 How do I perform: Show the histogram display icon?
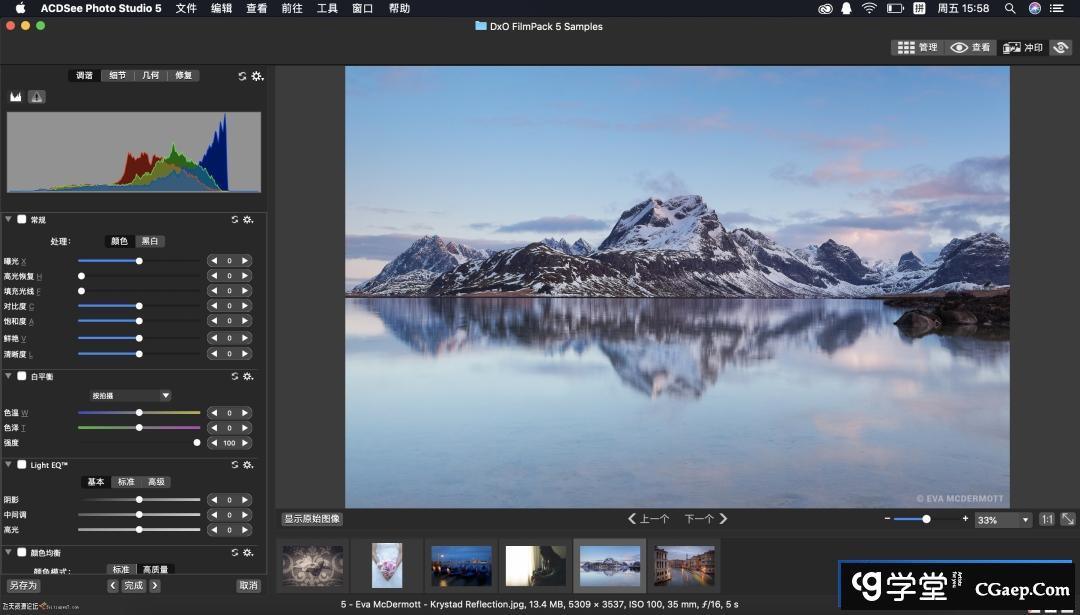pyautogui.click(x=16, y=97)
